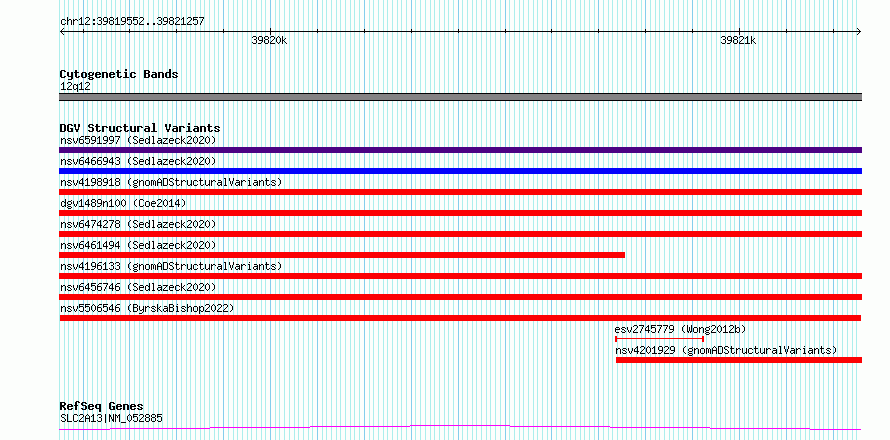This screenshot has width=890, height=440.
Task: Click the right arrowhead of the ruler
Action: 859,32
